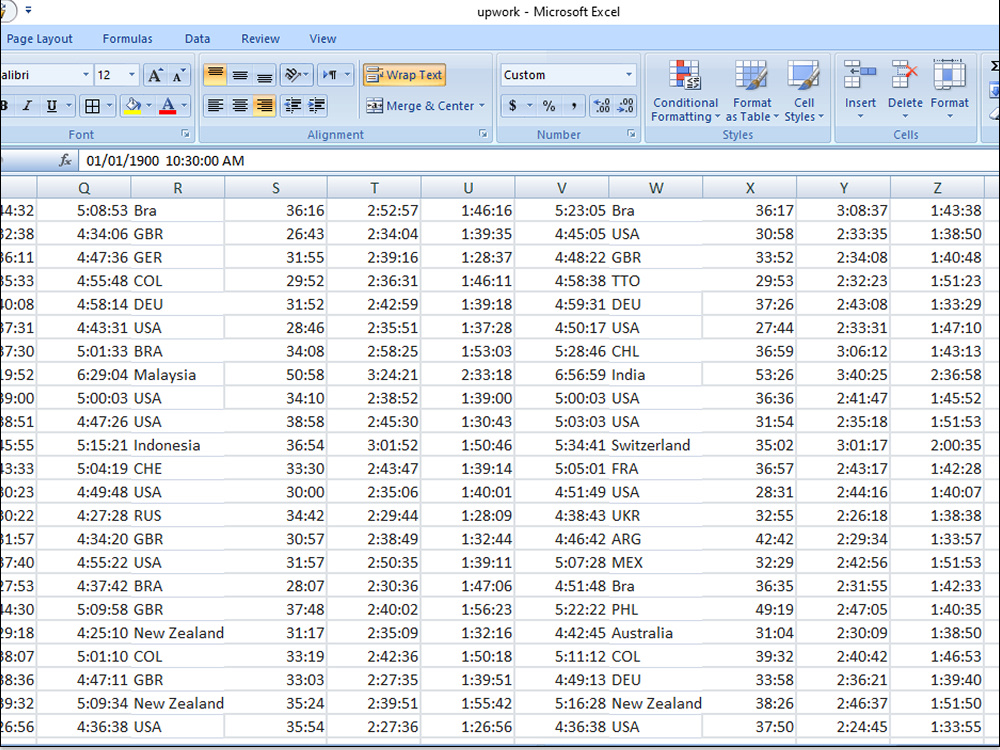Toggle Align Text Right

tap(264, 105)
